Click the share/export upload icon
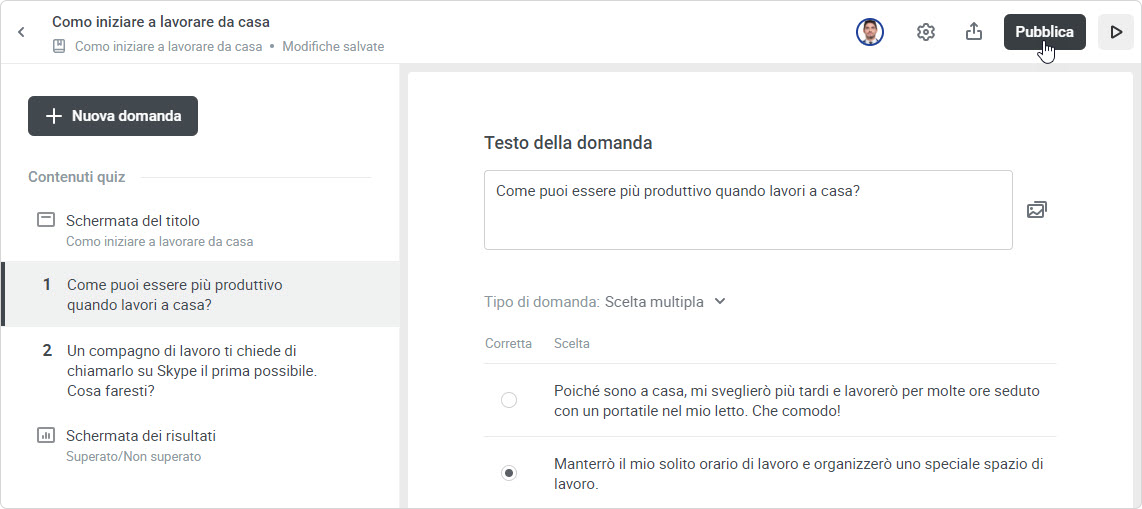The image size is (1142, 509). click(974, 32)
